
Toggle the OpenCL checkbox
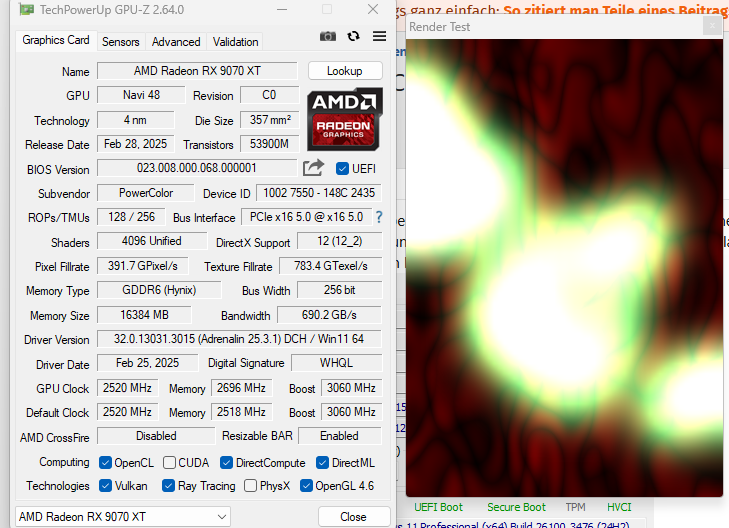pos(106,462)
